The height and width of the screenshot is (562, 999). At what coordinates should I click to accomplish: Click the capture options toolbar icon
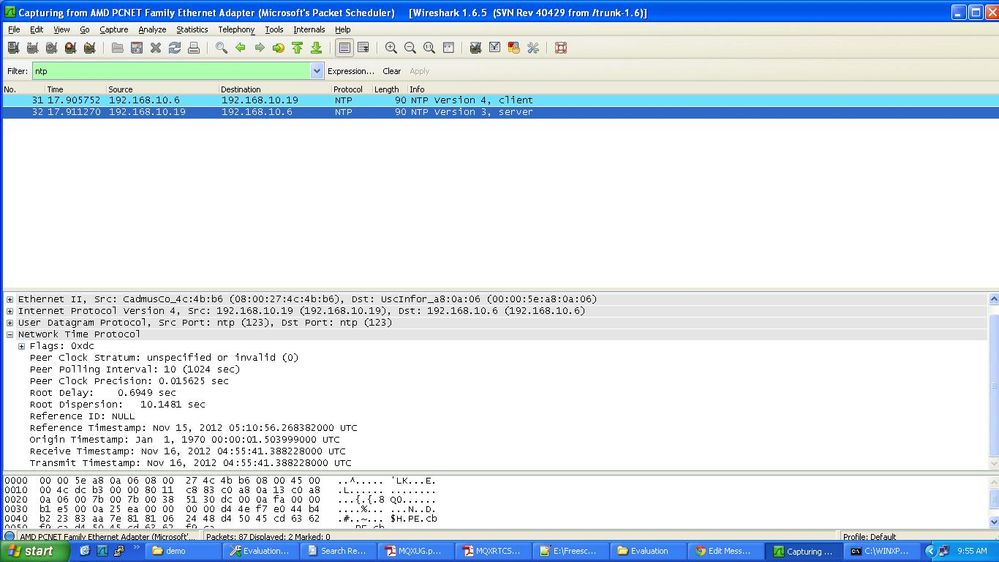32,48
